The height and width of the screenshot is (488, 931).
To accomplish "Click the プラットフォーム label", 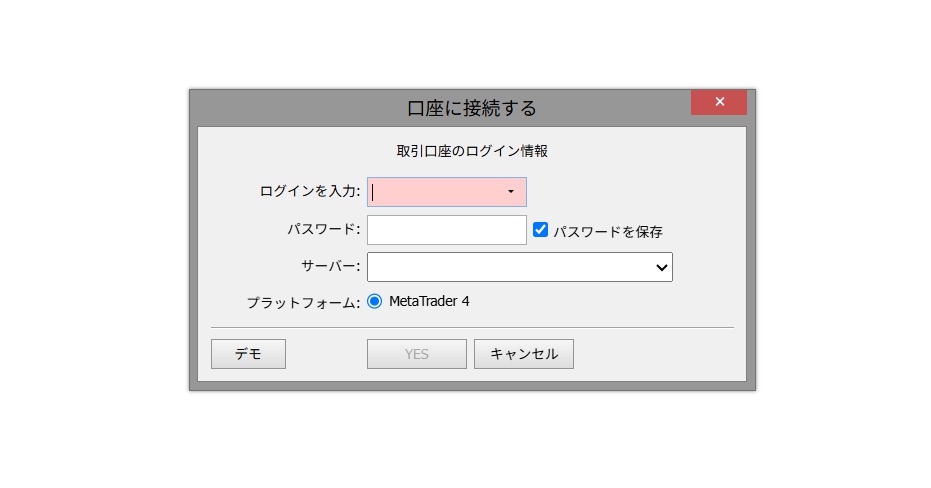I will tap(303, 303).
